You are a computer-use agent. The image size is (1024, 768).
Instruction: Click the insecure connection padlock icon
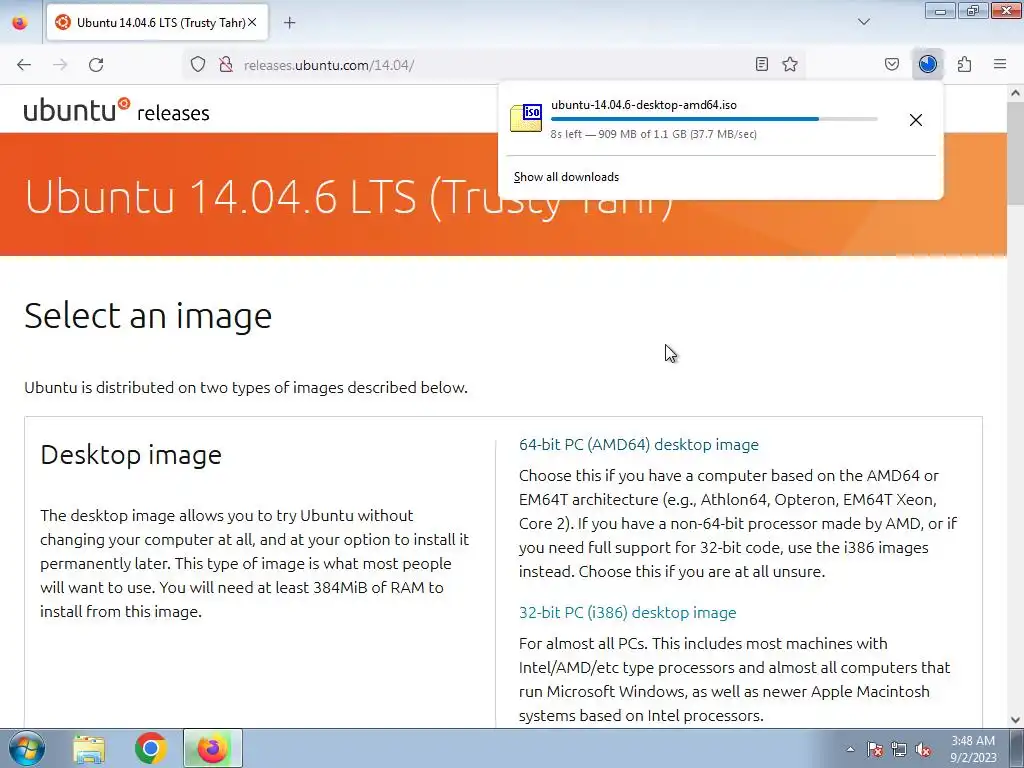pyautogui.click(x=226, y=64)
